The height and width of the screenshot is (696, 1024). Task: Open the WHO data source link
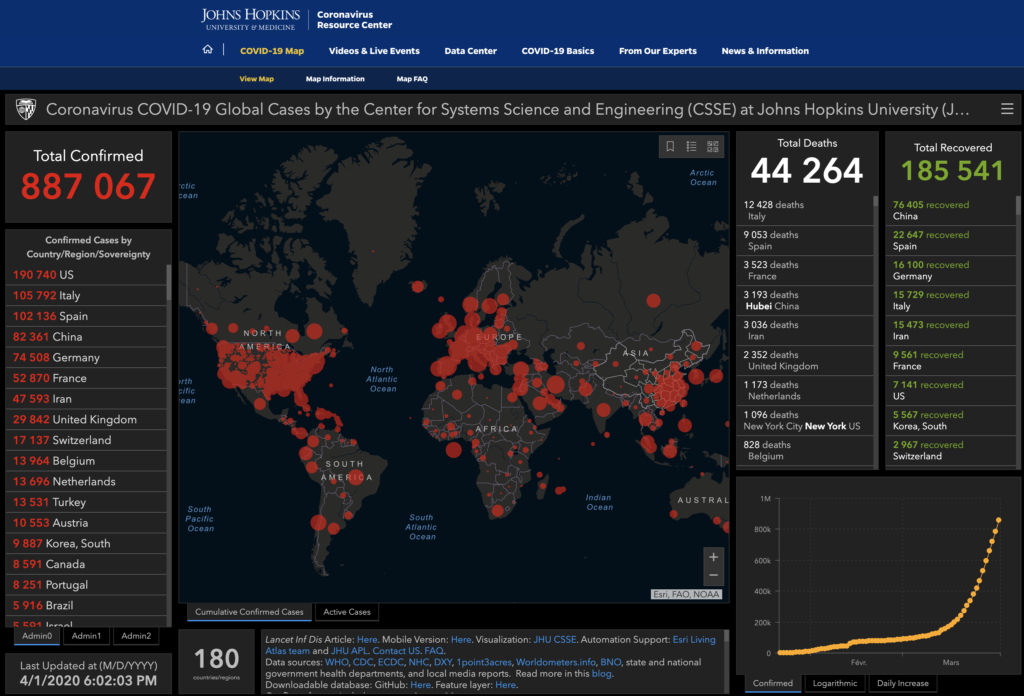pyautogui.click(x=336, y=662)
